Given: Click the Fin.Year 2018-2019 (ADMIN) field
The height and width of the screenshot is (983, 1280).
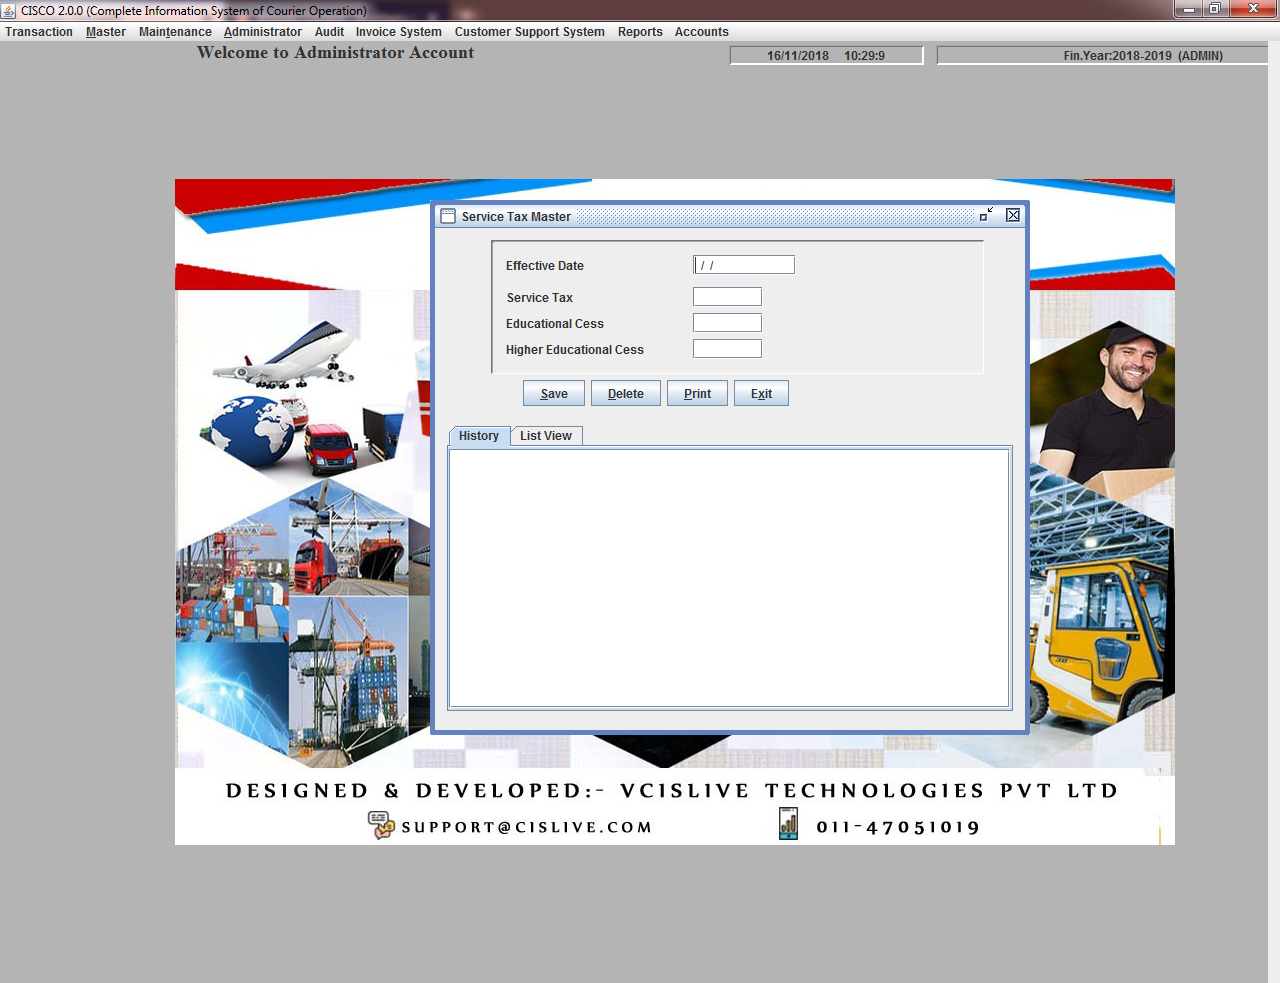Looking at the screenshot, I should [1103, 56].
